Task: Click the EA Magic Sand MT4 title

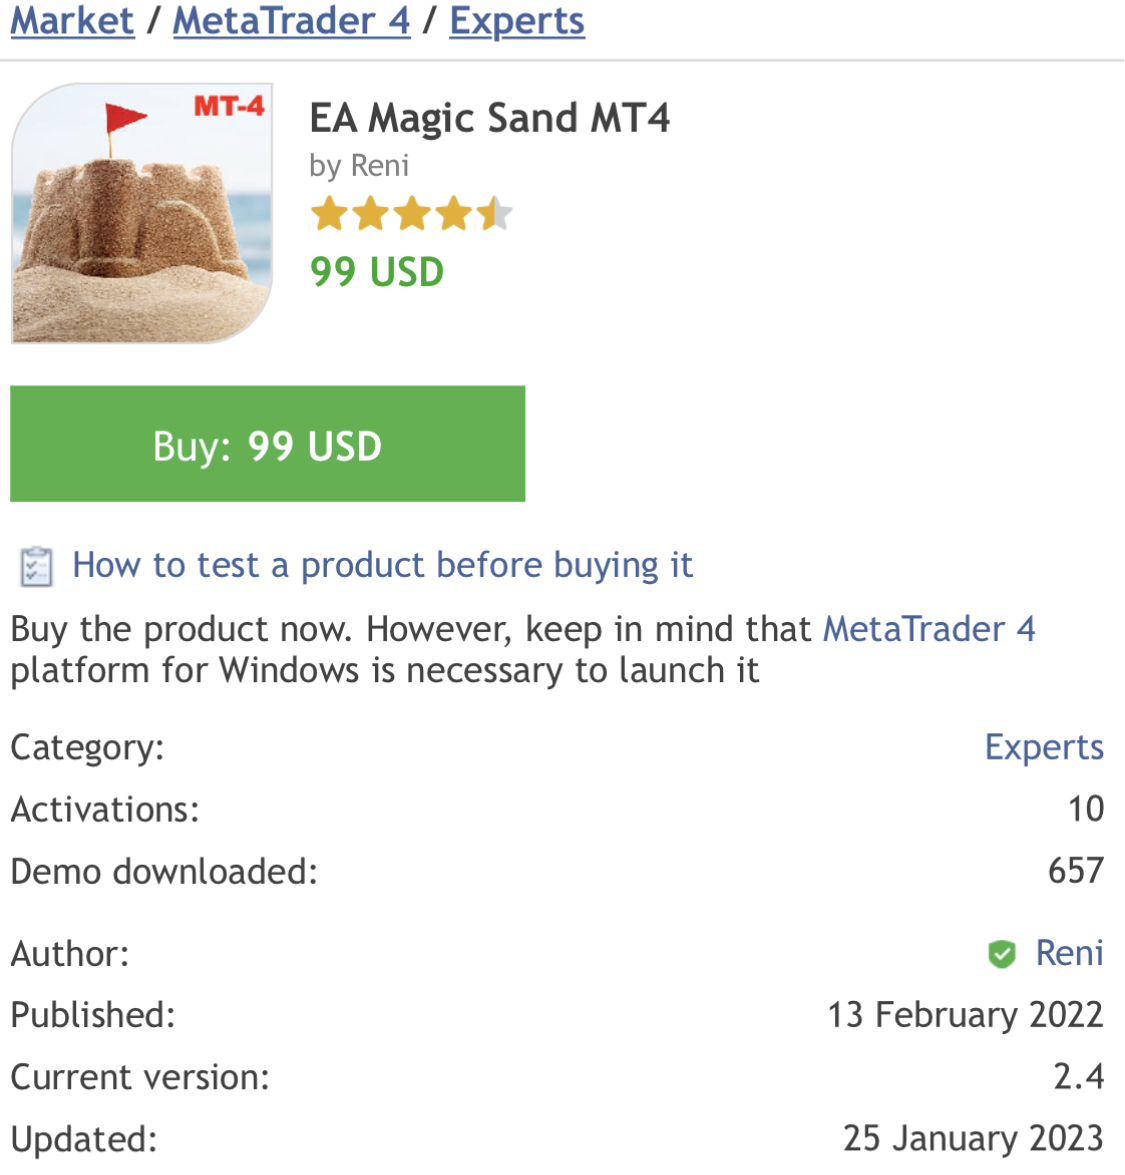Action: tap(489, 118)
